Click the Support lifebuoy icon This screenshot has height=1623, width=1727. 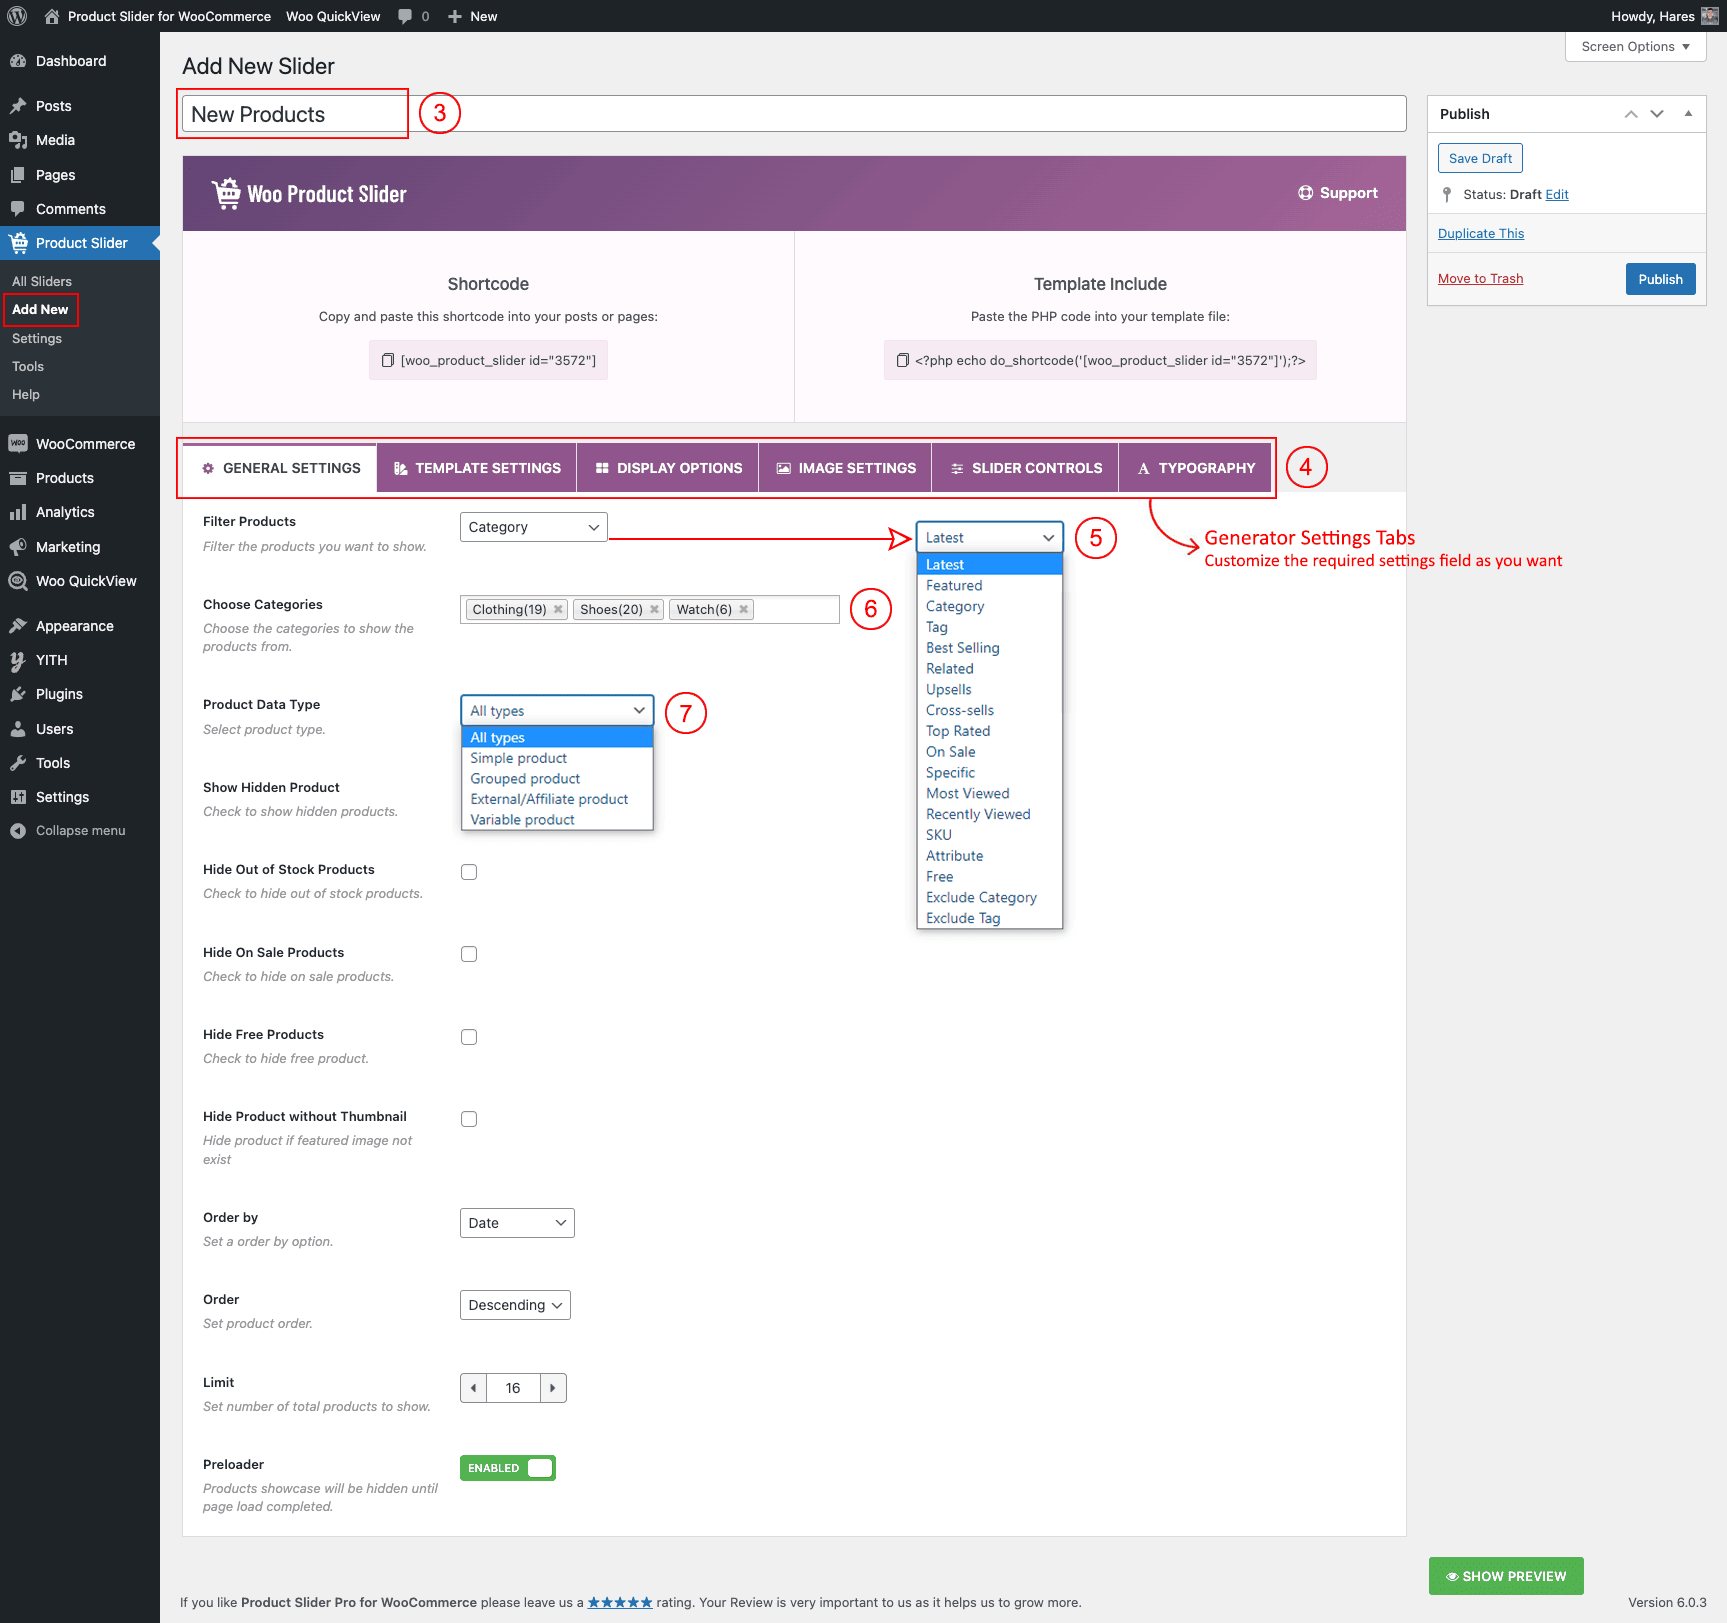pyautogui.click(x=1305, y=193)
